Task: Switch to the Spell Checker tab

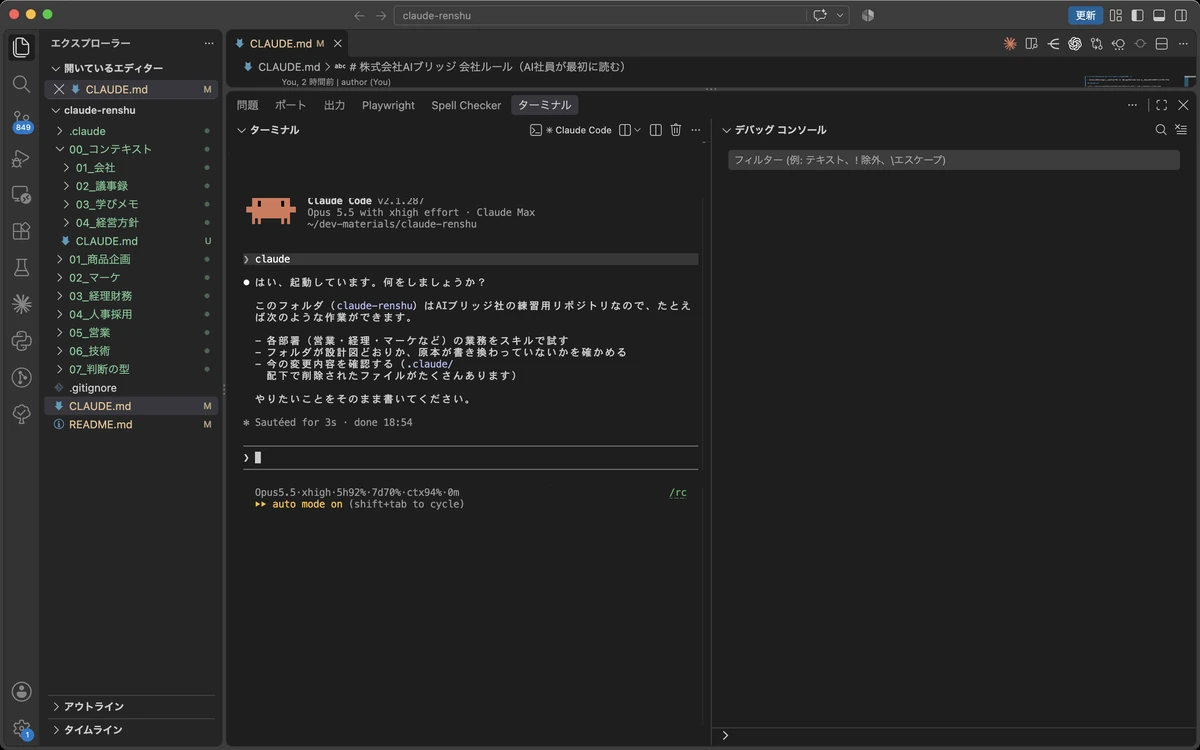Action: [x=466, y=105]
